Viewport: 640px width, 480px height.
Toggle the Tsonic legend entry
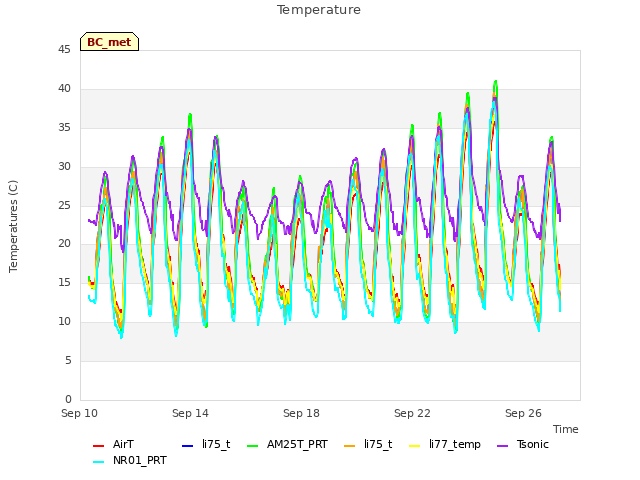[x=523, y=444]
